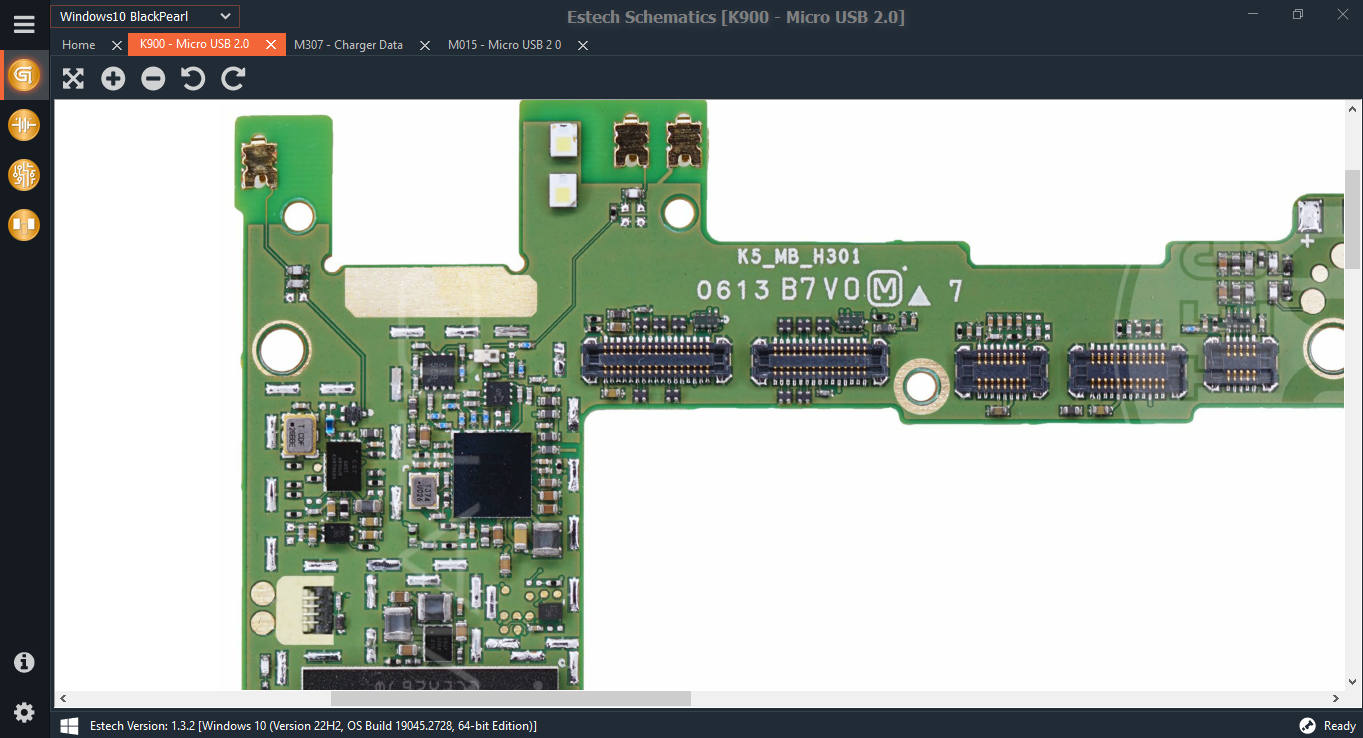
Task: Close the K900 - Micro USB 2.0 tab
Action: pyautogui.click(x=270, y=45)
